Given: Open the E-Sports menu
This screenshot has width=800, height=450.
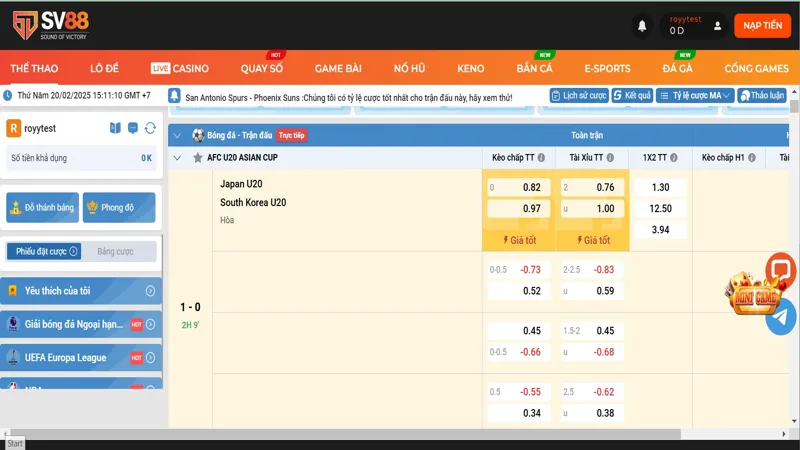Looking at the screenshot, I should (607, 68).
